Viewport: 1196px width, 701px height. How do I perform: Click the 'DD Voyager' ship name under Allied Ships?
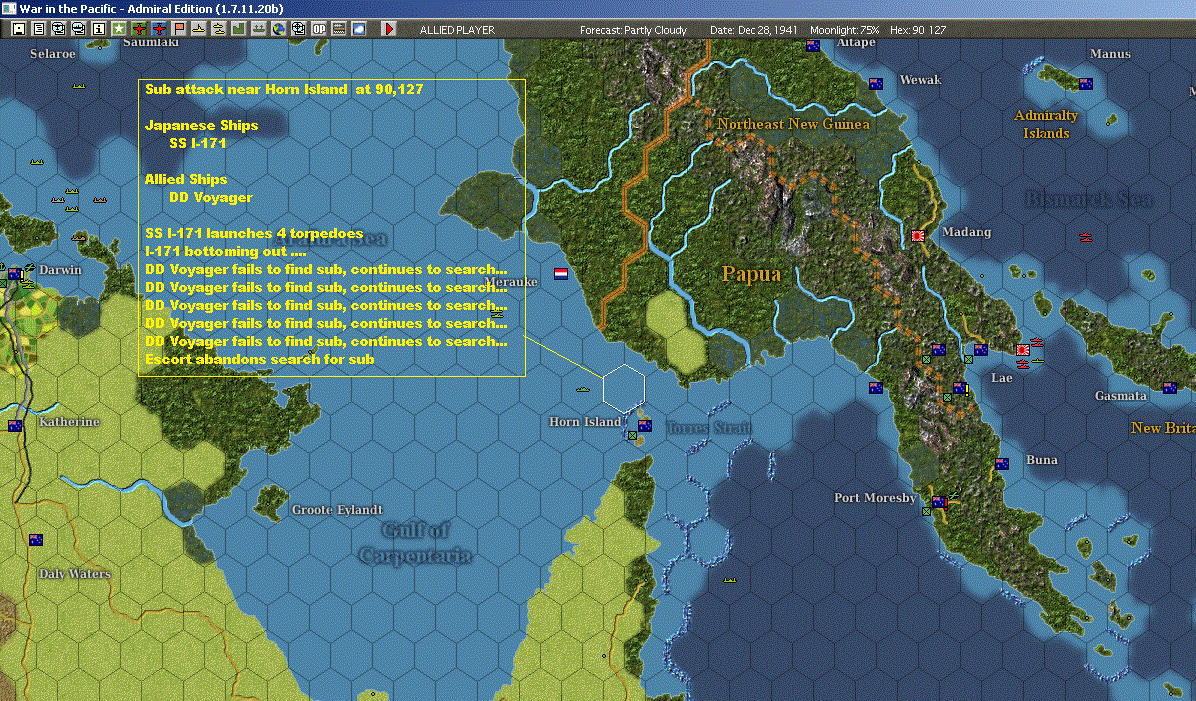(x=211, y=198)
